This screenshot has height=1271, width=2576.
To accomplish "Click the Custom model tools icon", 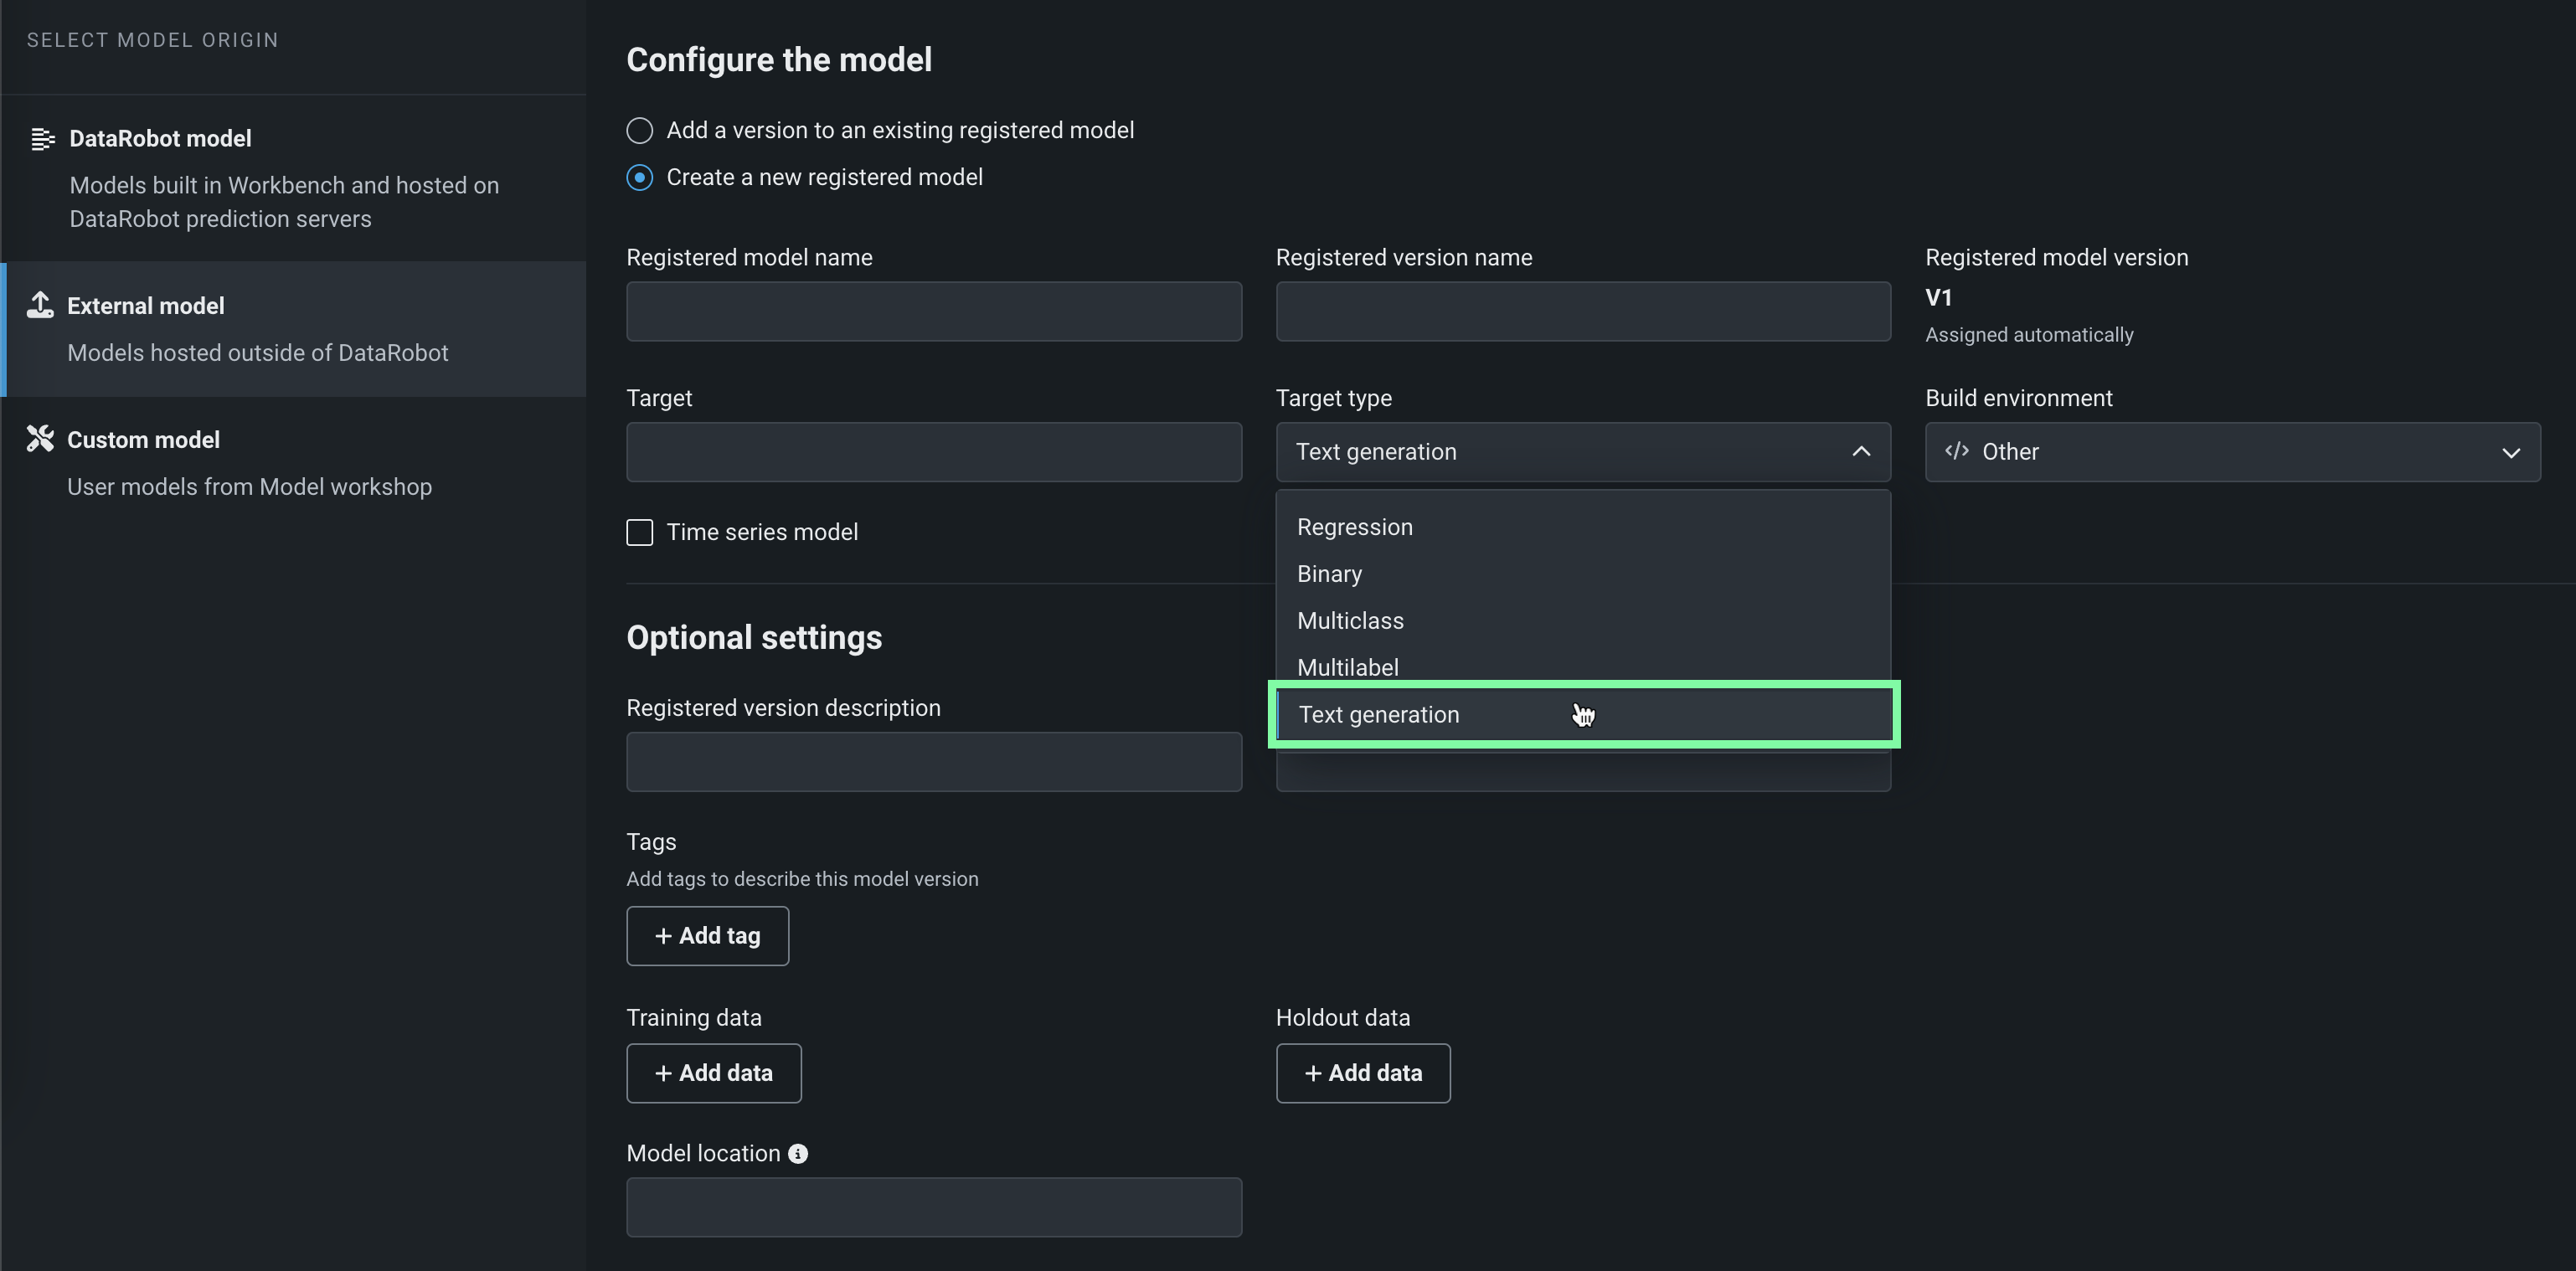I will 40,439.
